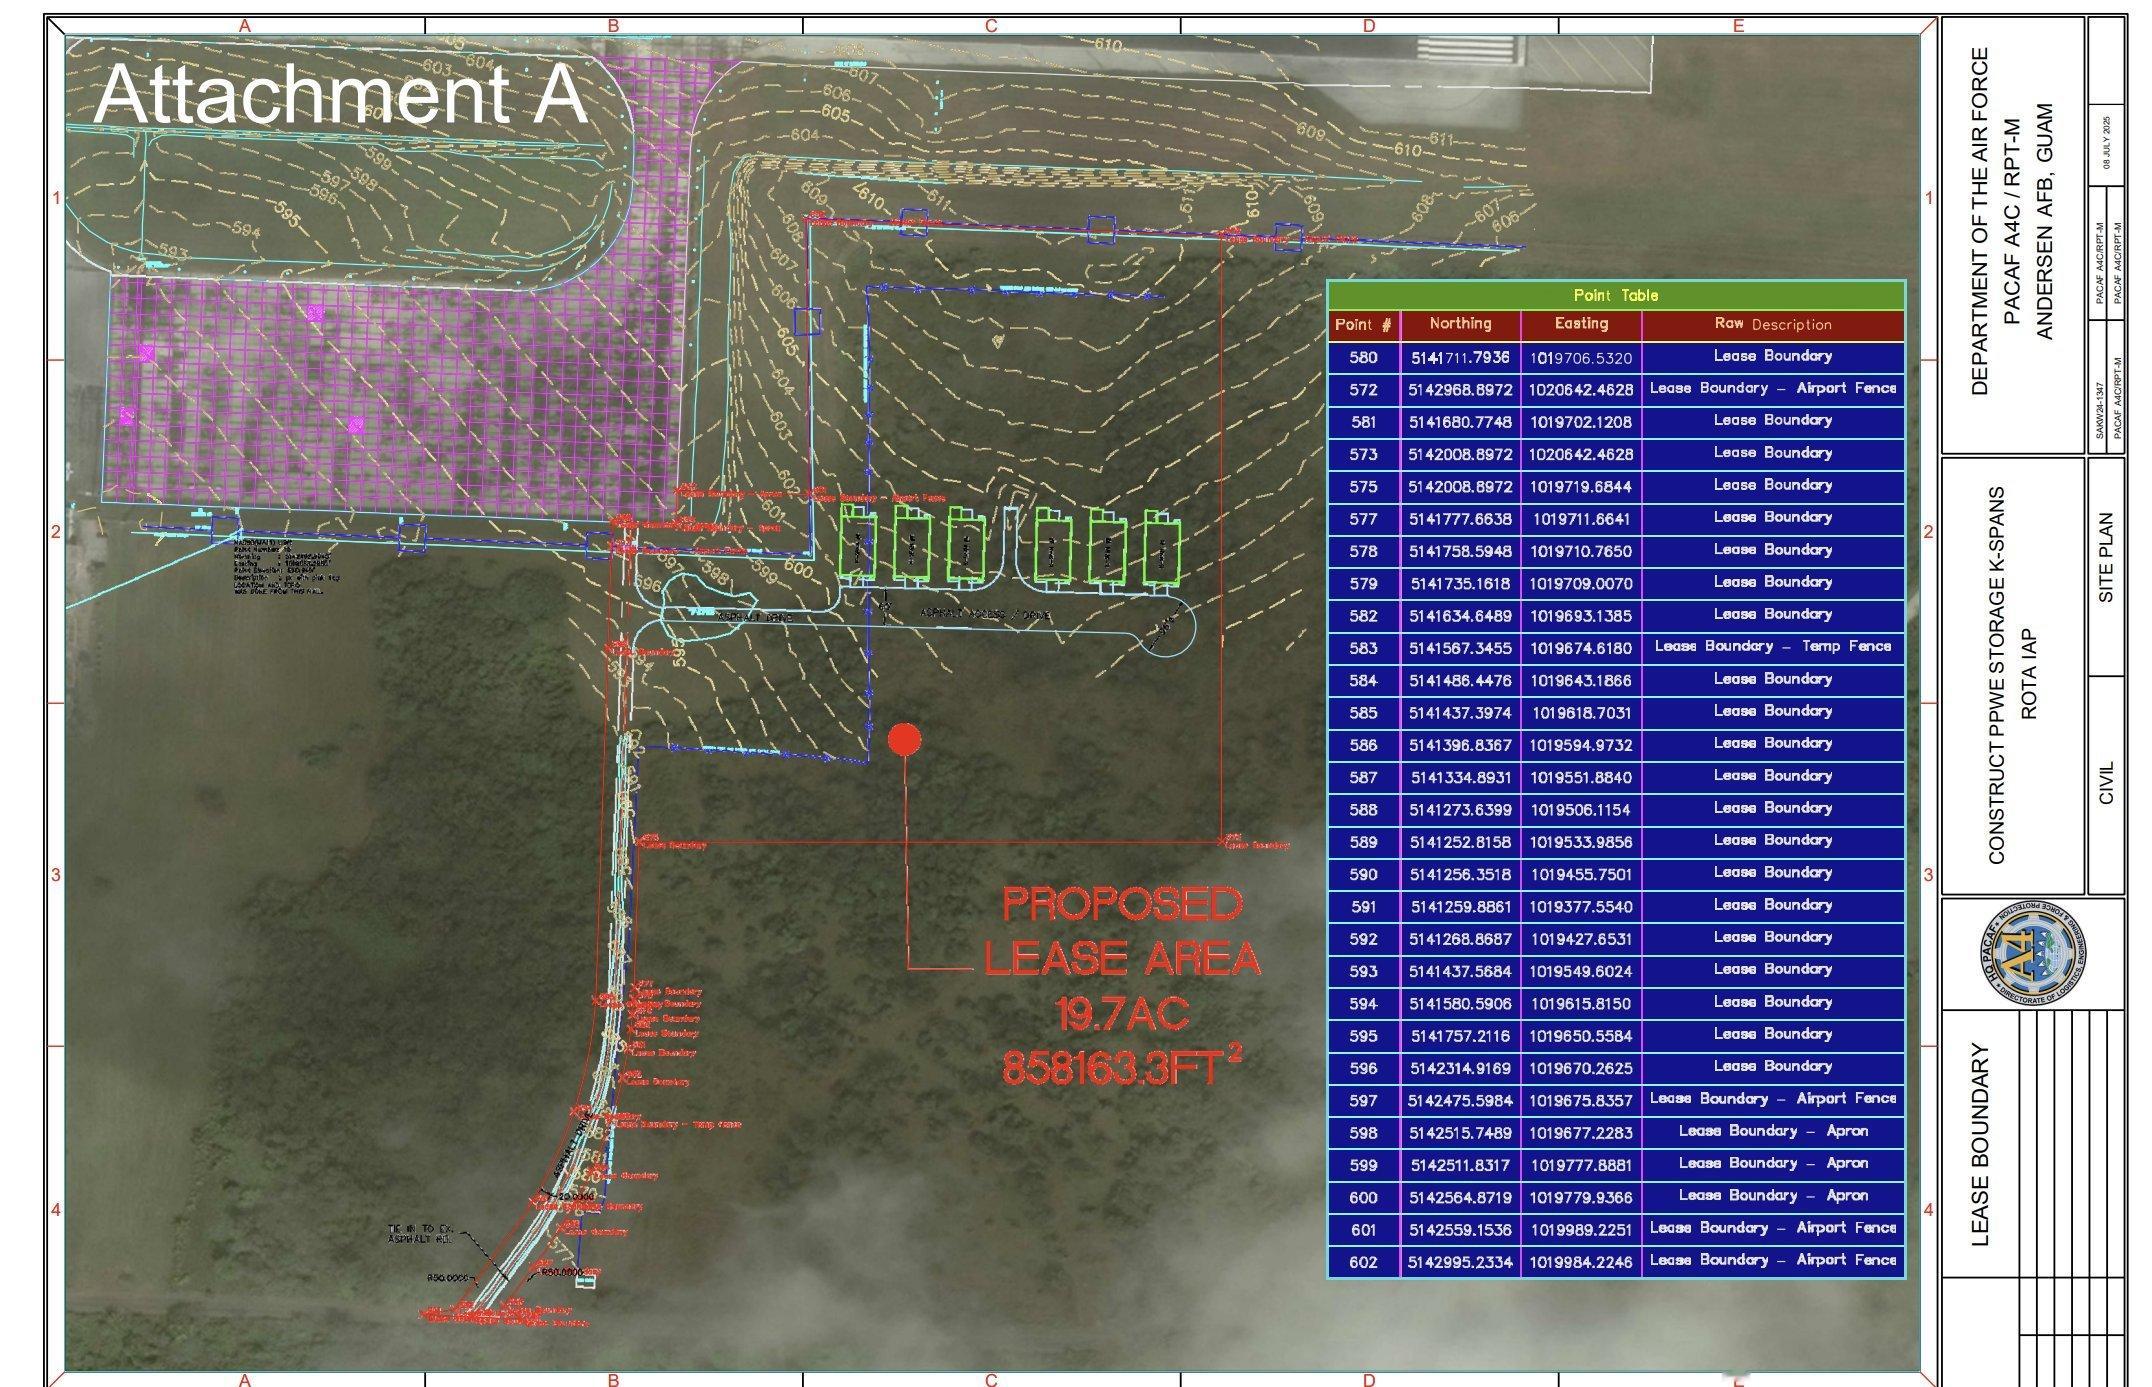2152x1387 pixels.
Task: Select point 602 Airport Fence table row
Action: coord(1615,1261)
